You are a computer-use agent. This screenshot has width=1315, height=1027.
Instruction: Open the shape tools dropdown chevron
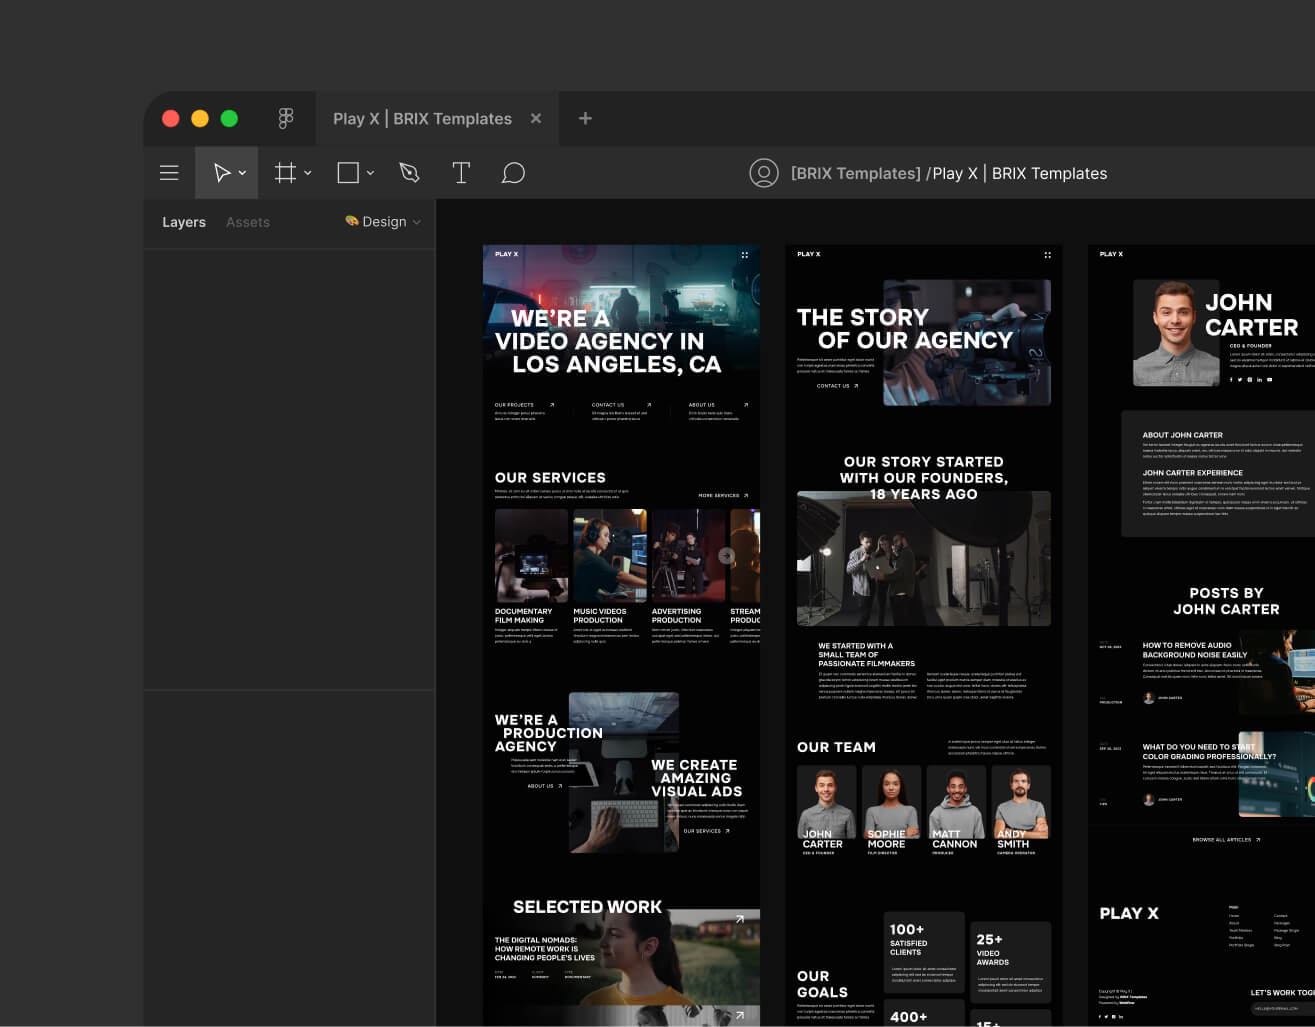(368, 172)
